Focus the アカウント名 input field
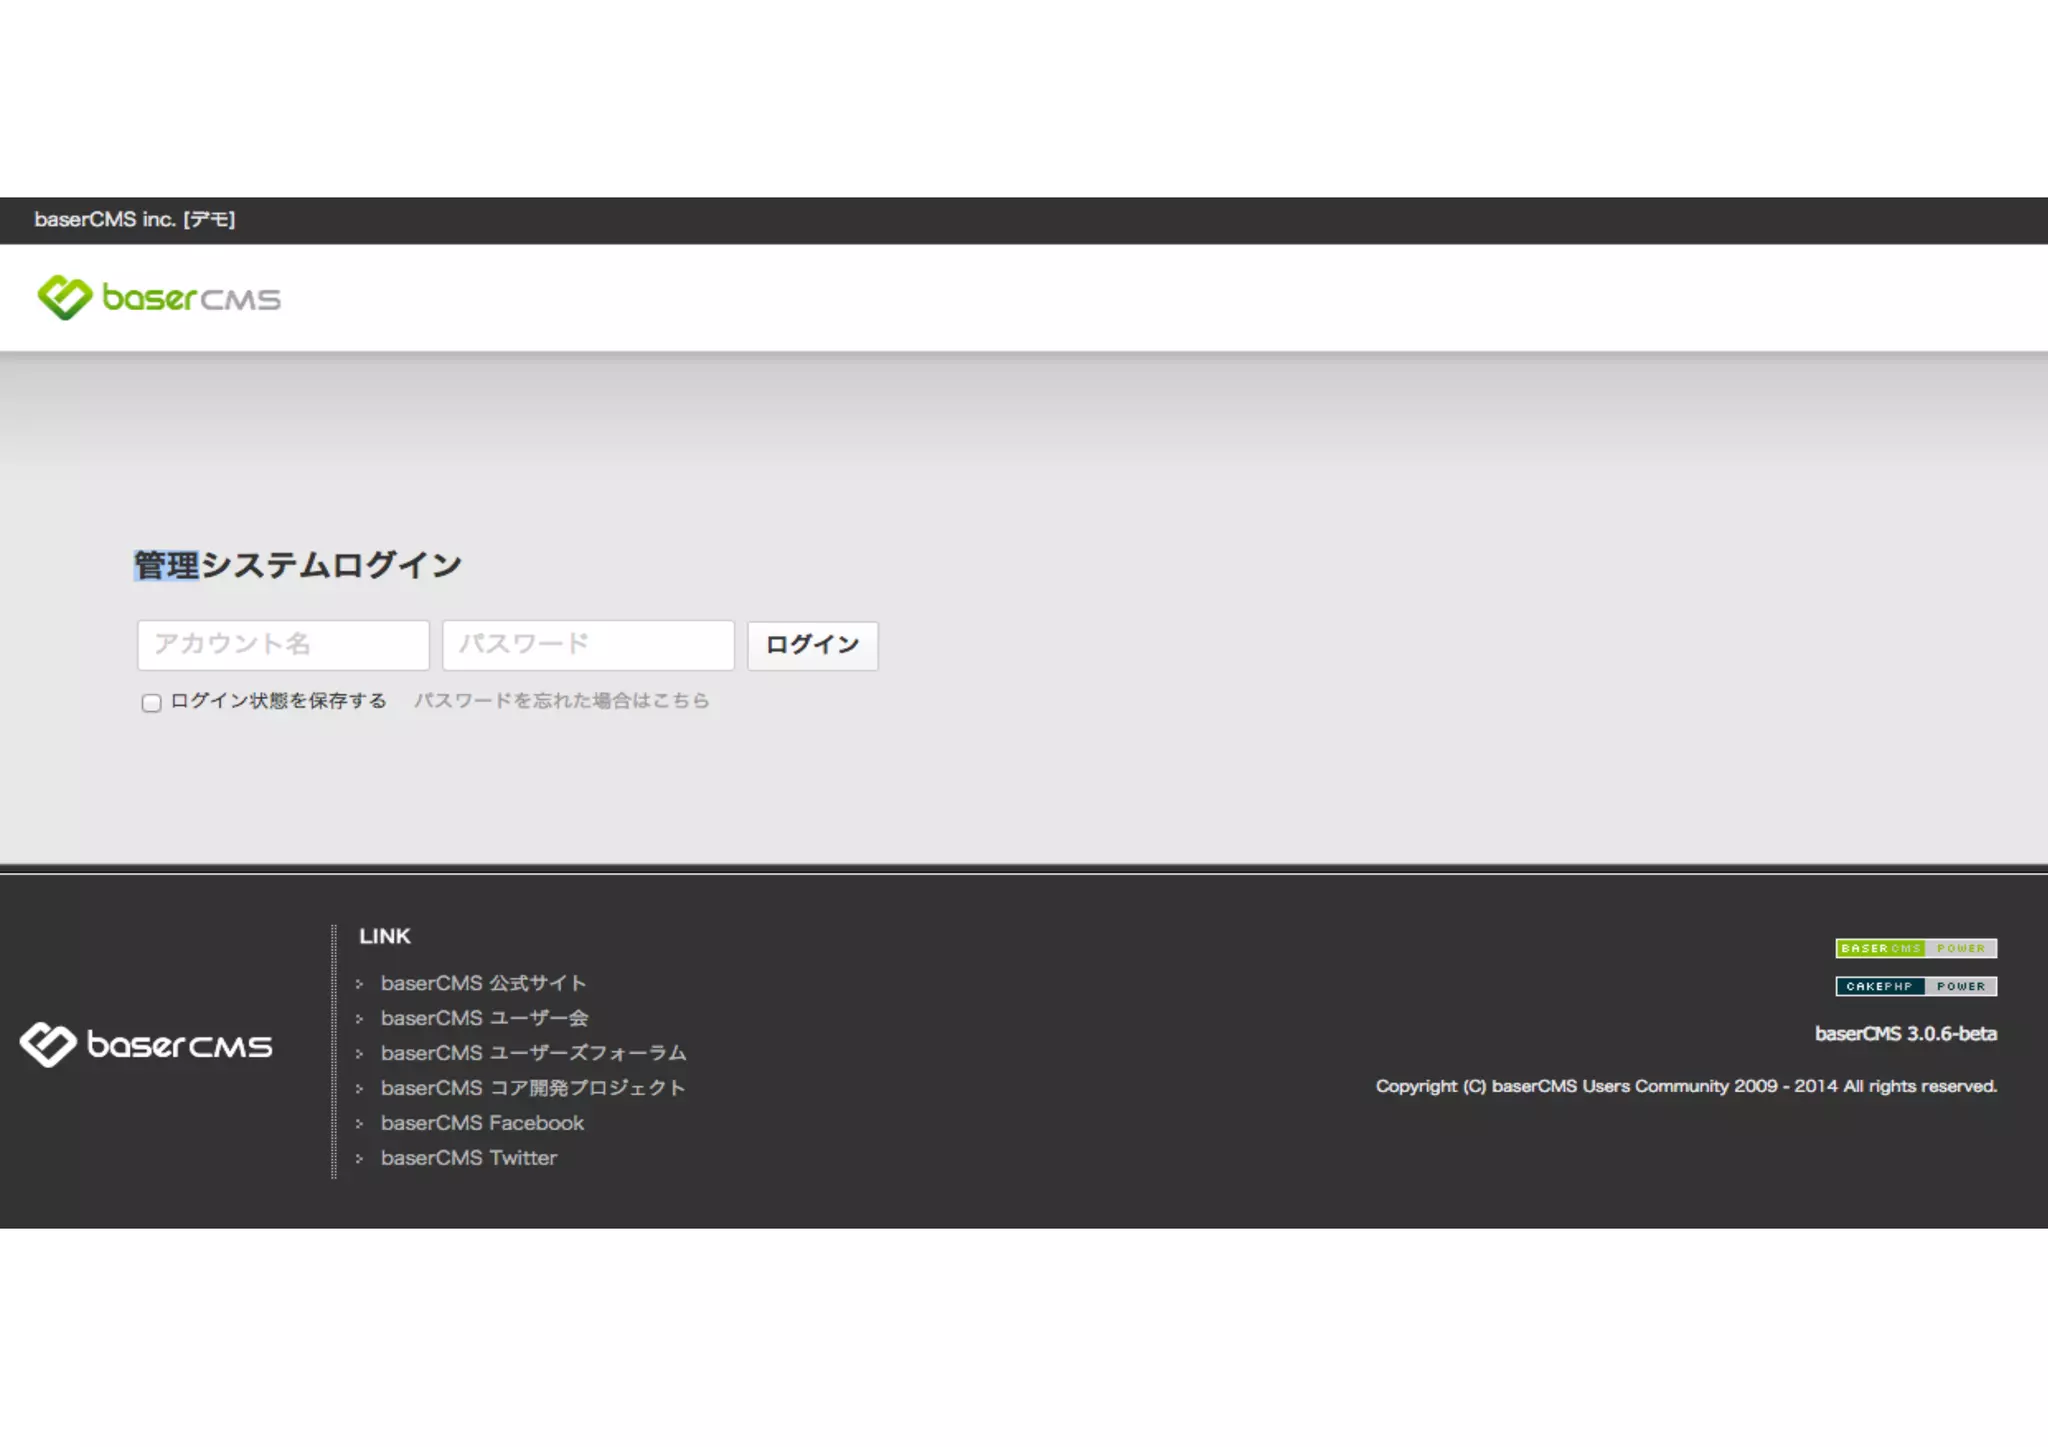The height and width of the screenshot is (1447, 2048). 283,645
